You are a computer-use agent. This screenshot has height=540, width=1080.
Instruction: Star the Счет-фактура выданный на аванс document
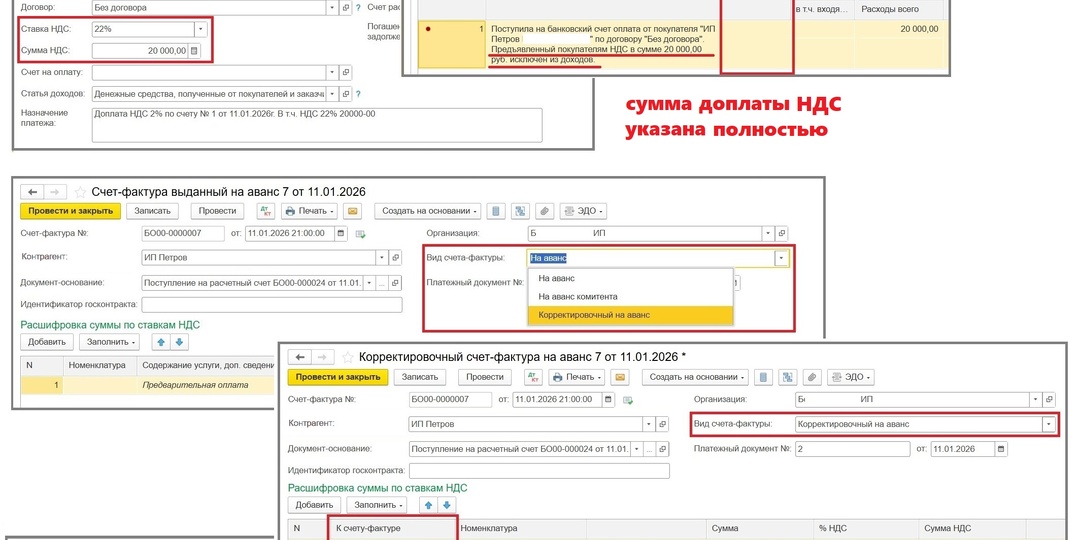(x=81, y=192)
